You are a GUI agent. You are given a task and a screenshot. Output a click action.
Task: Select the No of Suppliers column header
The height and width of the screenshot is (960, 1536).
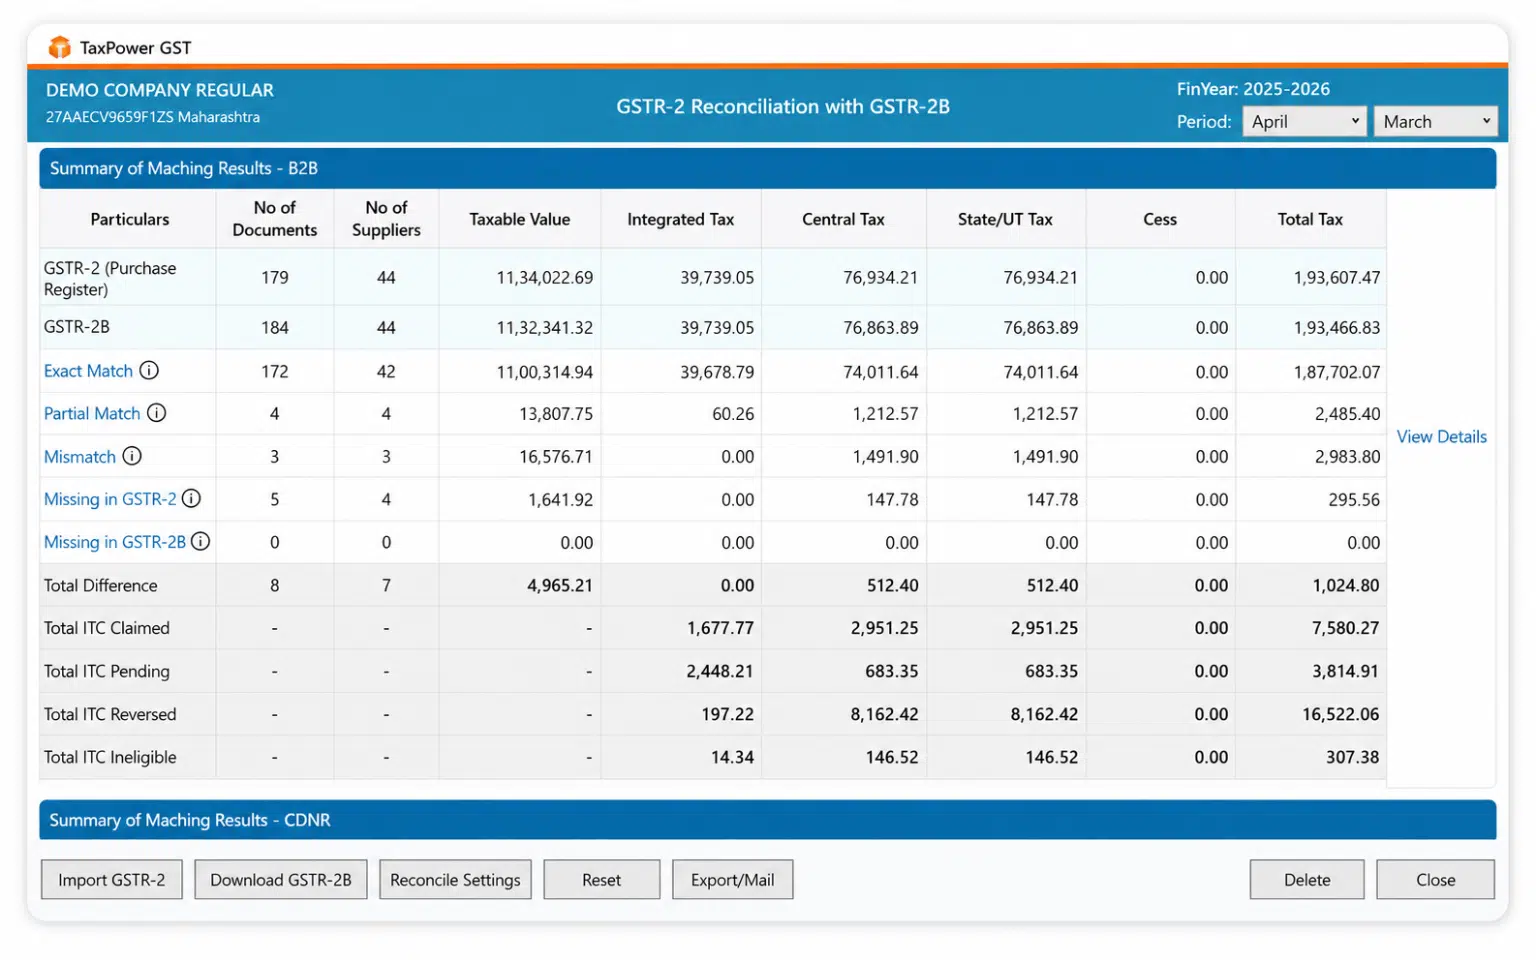pyautogui.click(x=386, y=219)
